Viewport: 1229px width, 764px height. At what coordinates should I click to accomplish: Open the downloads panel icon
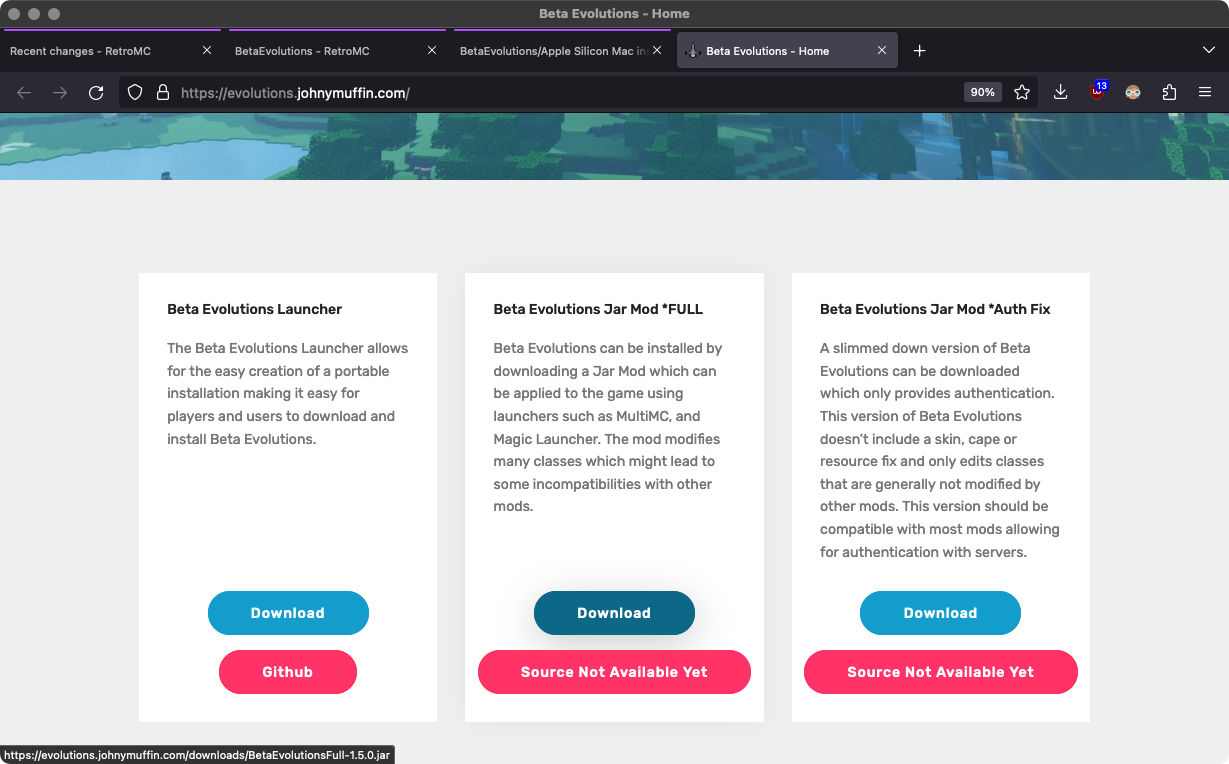point(1060,93)
